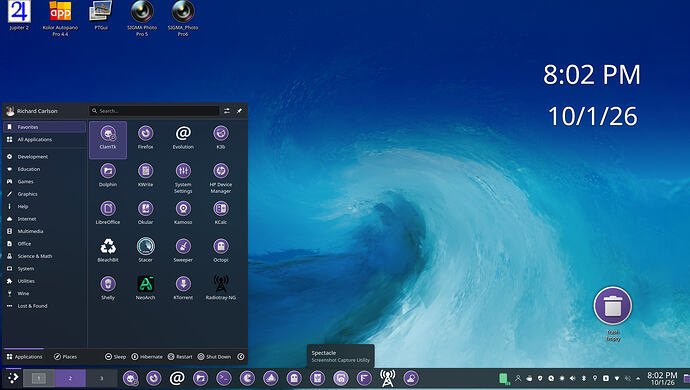Click the Restart button

click(x=180, y=357)
